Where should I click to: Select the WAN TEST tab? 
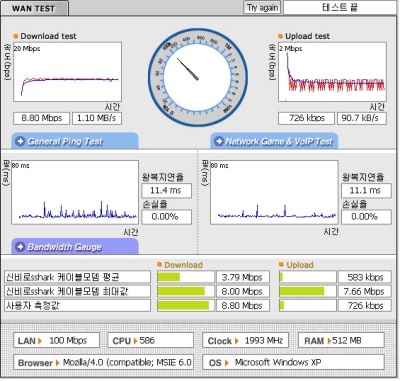point(34,8)
